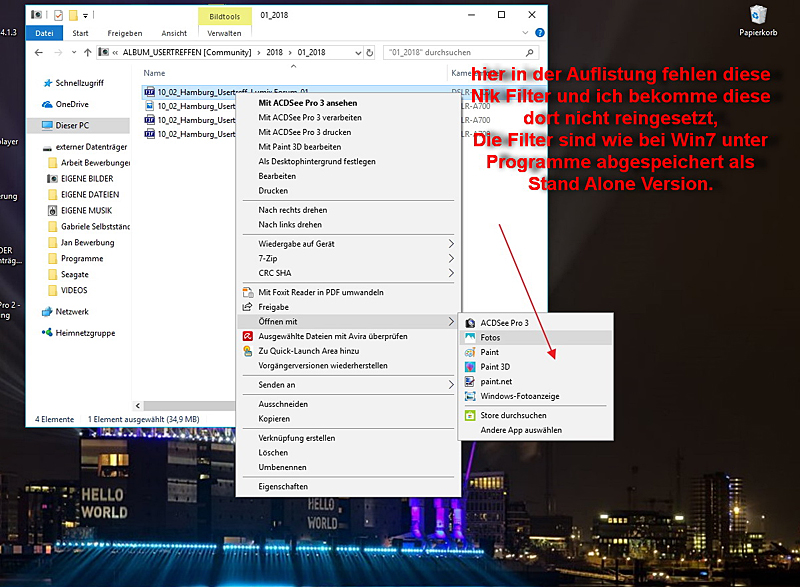Viewport: 800px width, 587px height.
Task: Open the VIDEOS folder in navigation pane
Action: pyautogui.click(x=74, y=290)
